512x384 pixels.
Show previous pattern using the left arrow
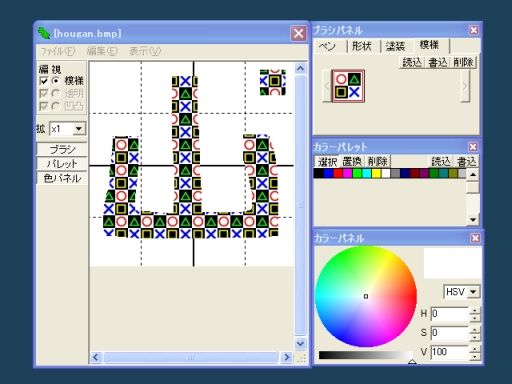327,86
